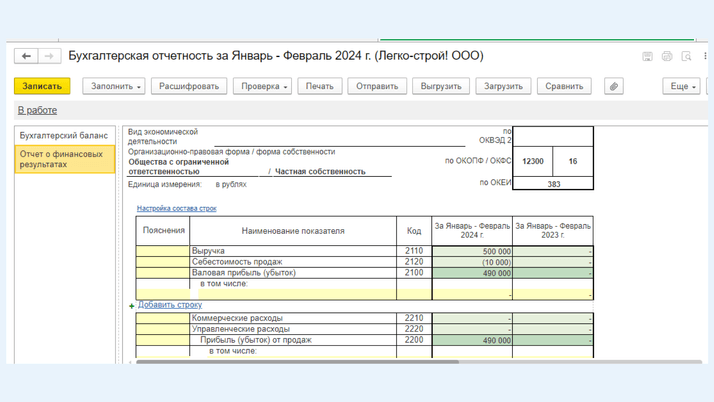
Task: Expand the Заполнить dropdown
Action: click(116, 86)
